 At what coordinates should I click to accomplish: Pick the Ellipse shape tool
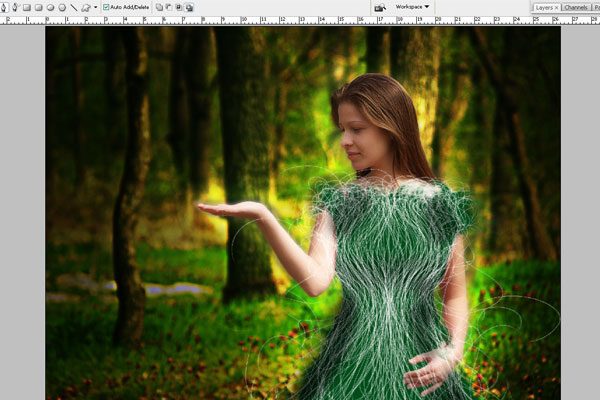[x=50, y=7]
